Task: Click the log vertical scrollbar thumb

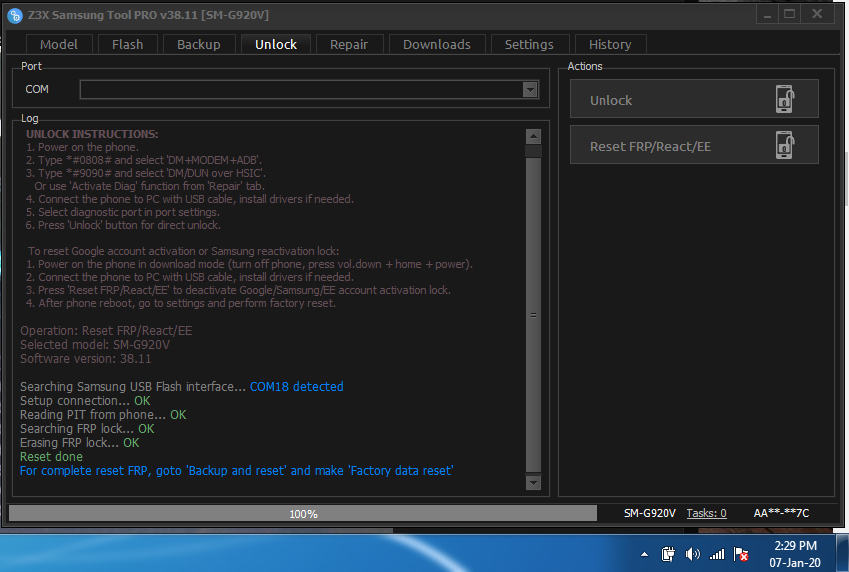Action: tap(533, 315)
